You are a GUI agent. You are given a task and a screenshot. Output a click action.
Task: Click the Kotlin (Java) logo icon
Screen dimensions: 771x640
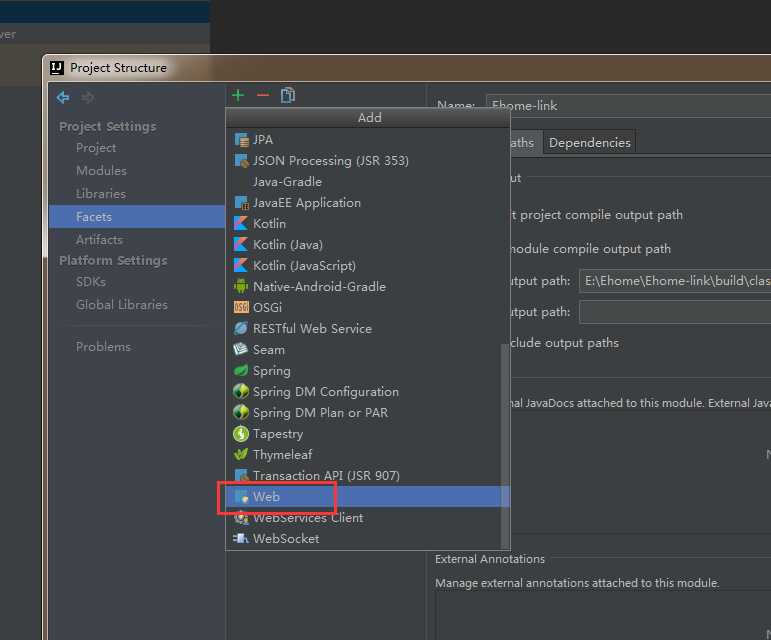241,245
